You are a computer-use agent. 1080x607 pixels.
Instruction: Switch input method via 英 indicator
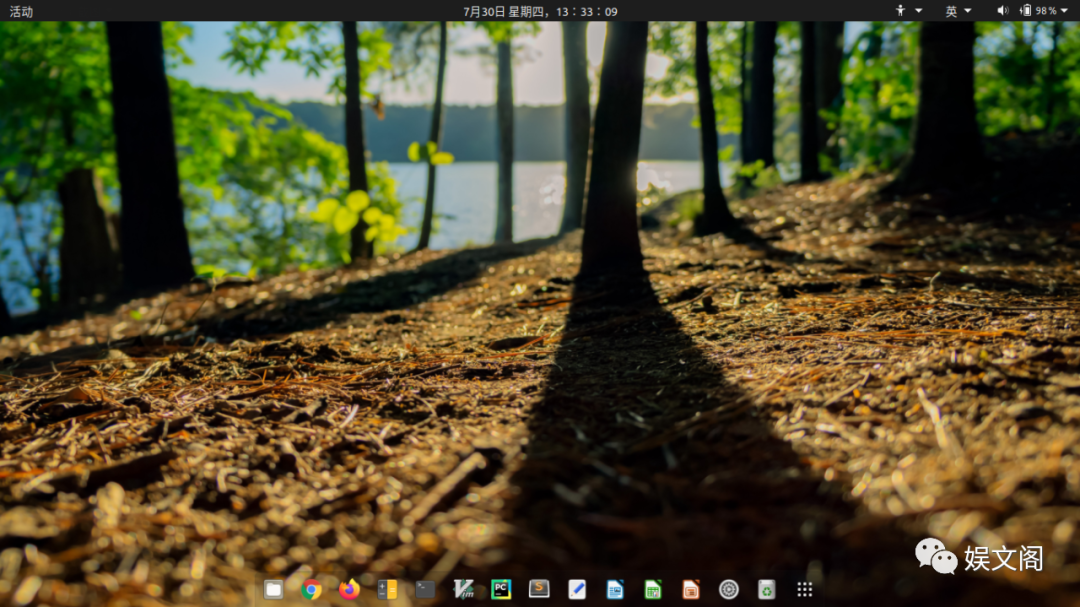951,11
